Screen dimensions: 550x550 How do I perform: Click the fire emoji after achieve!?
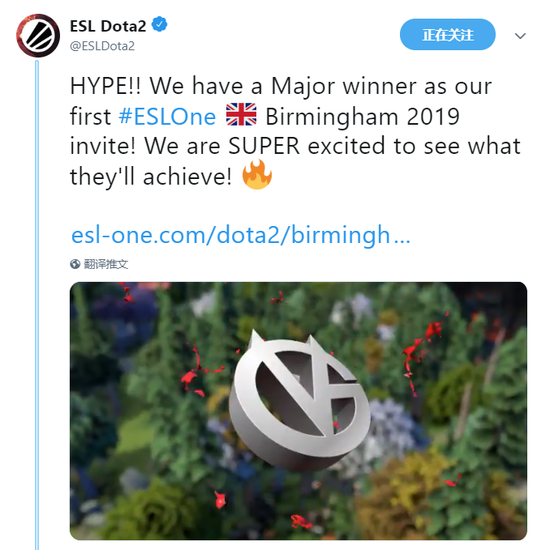click(257, 174)
